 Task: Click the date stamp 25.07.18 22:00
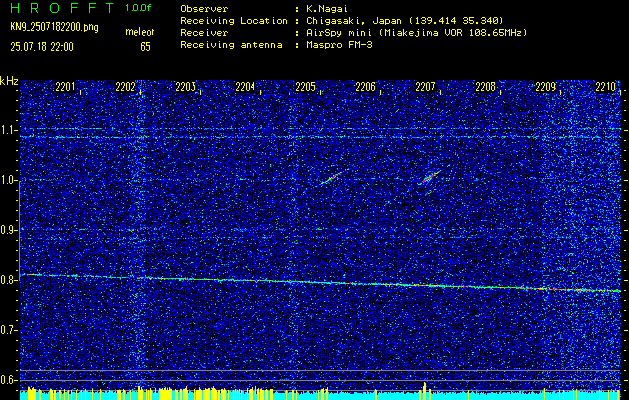coord(42,47)
